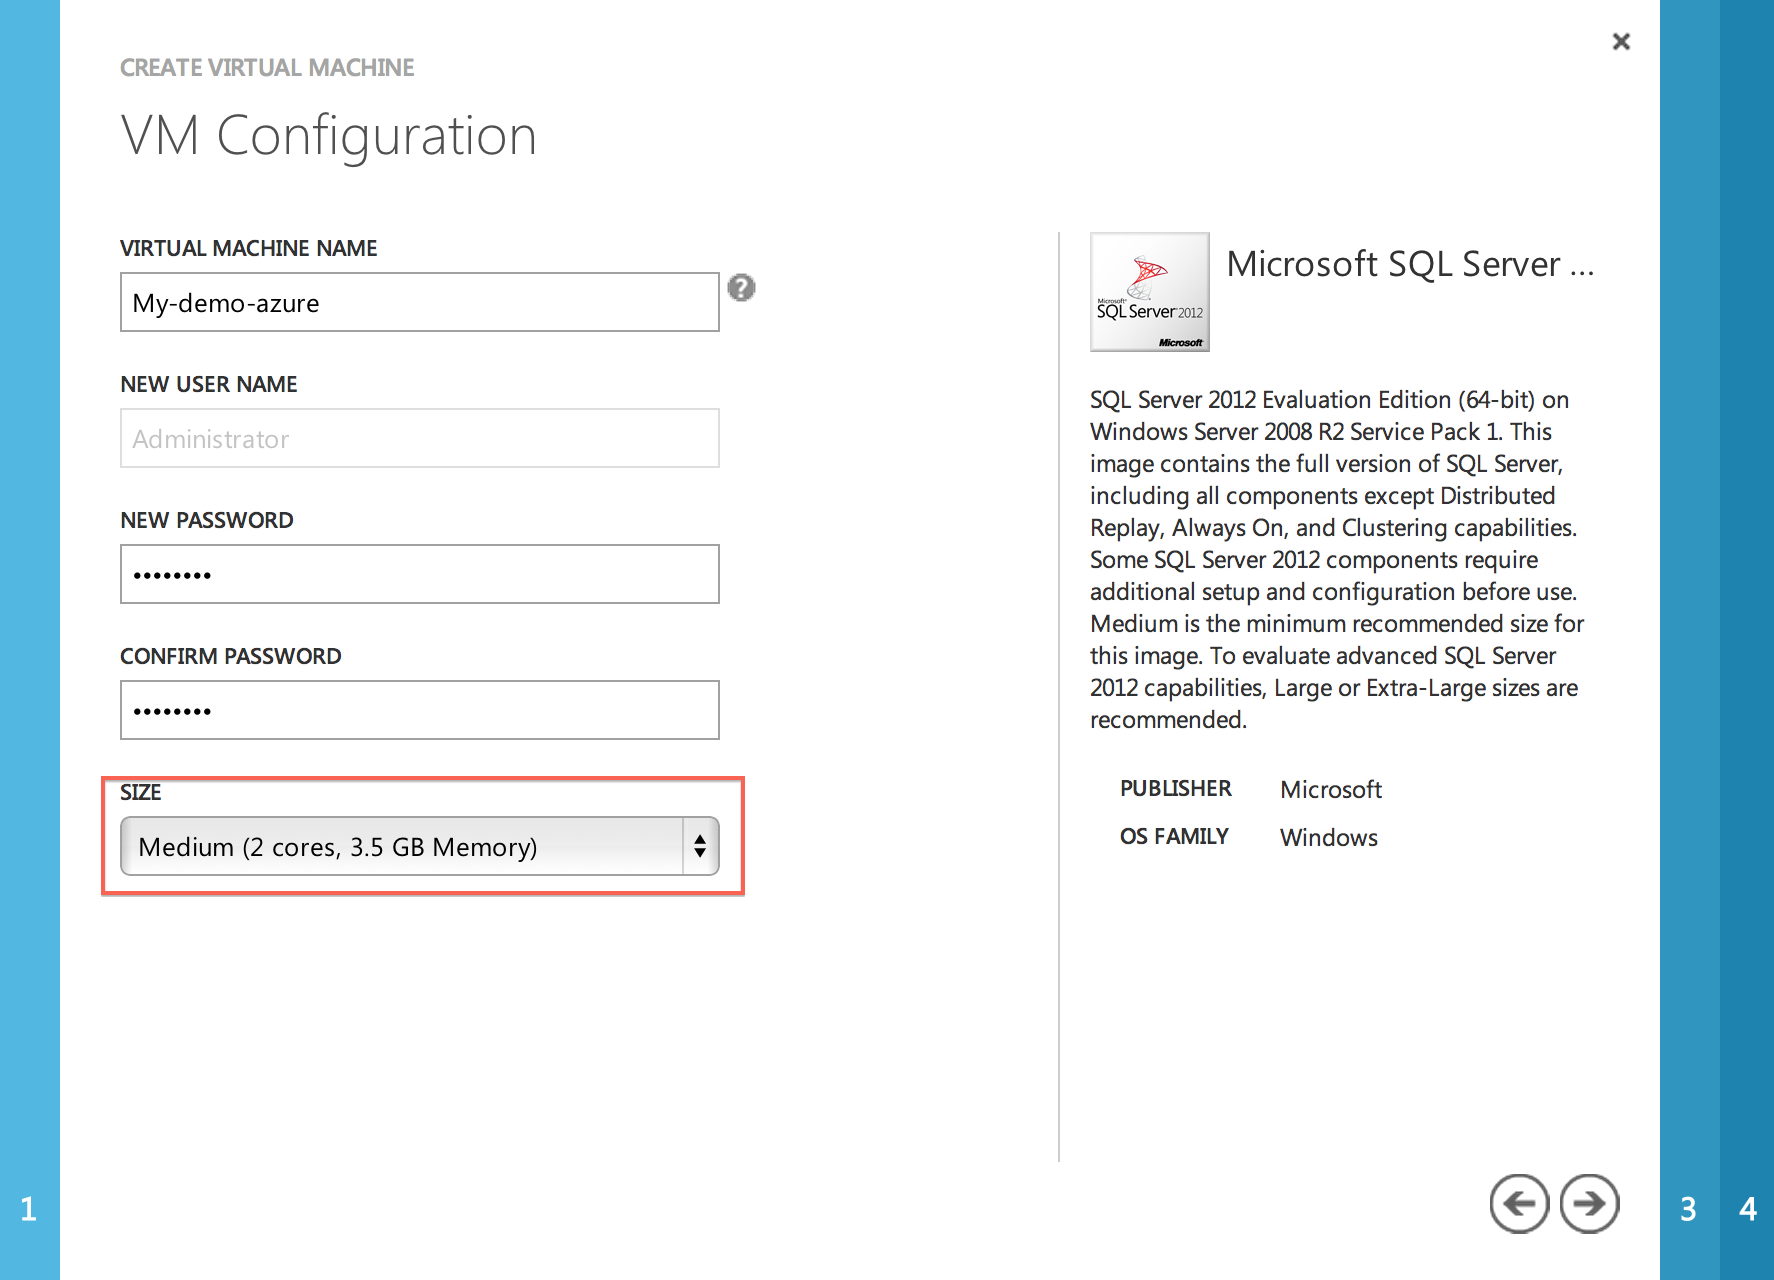Click the CREATE VIRTUAL MACHINE heading text

267,68
